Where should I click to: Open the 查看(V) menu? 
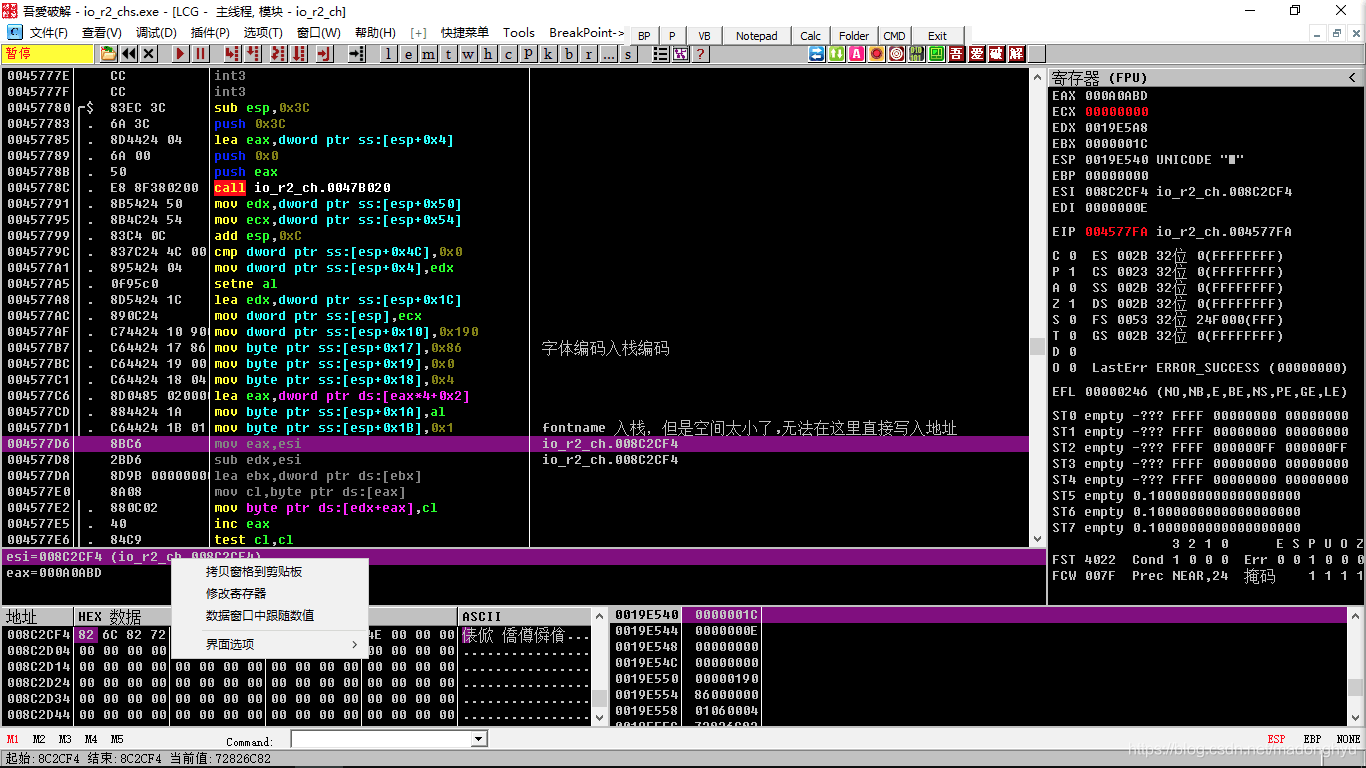(x=101, y=33)
